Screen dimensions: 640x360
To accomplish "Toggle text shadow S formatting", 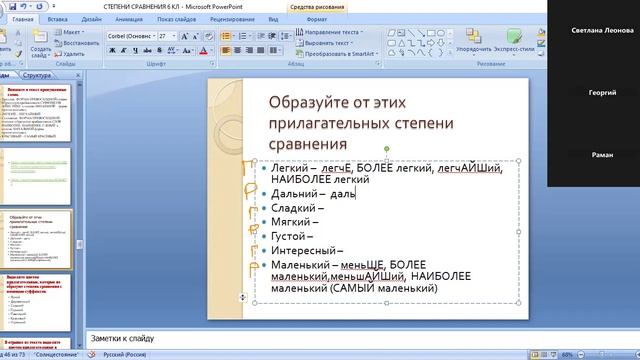I will point(159,51).
